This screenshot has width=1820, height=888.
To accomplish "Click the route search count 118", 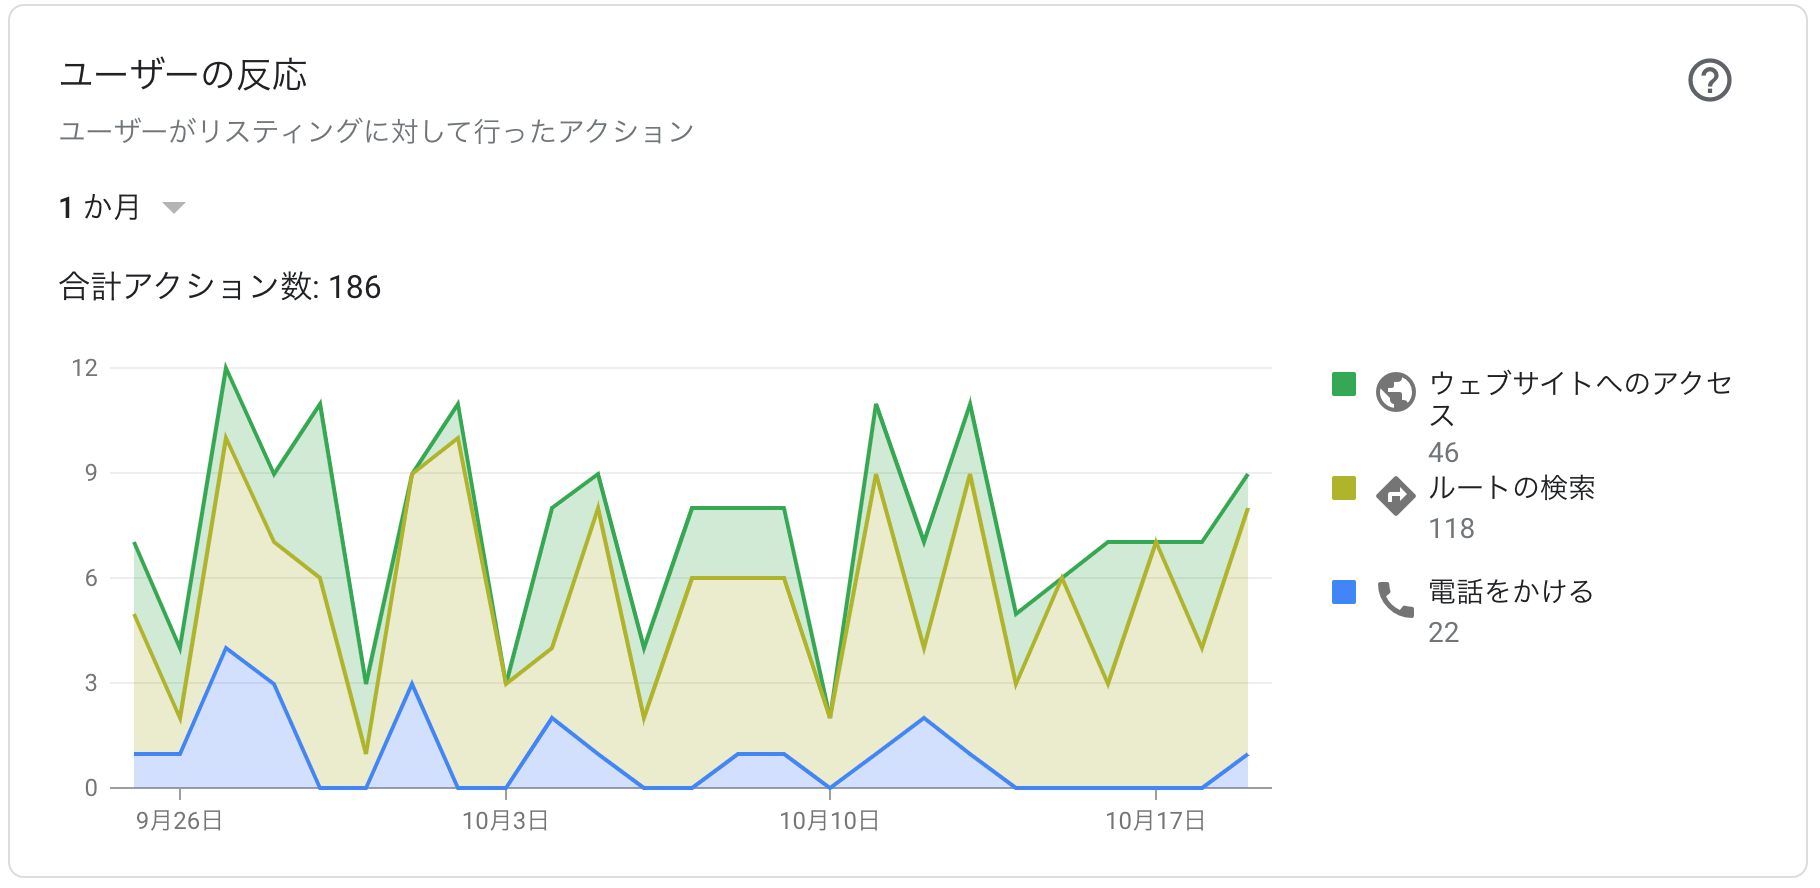I will 1451,528.
